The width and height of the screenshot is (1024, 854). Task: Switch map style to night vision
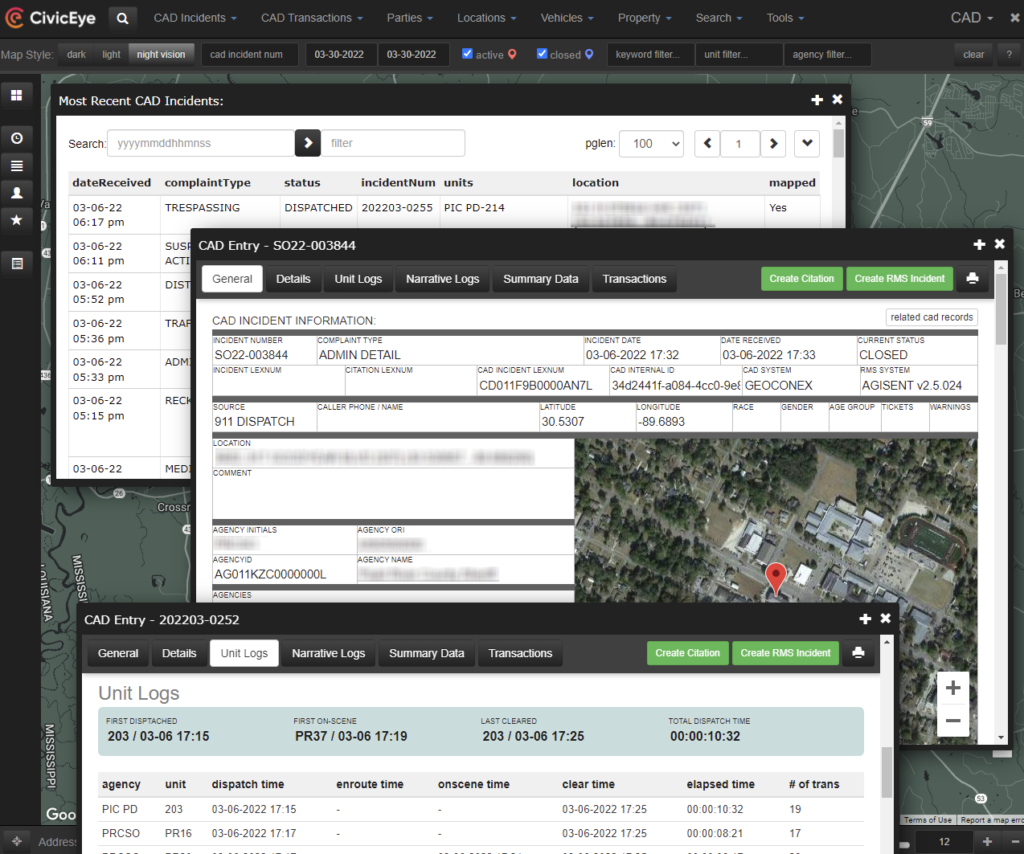point(161,54)
